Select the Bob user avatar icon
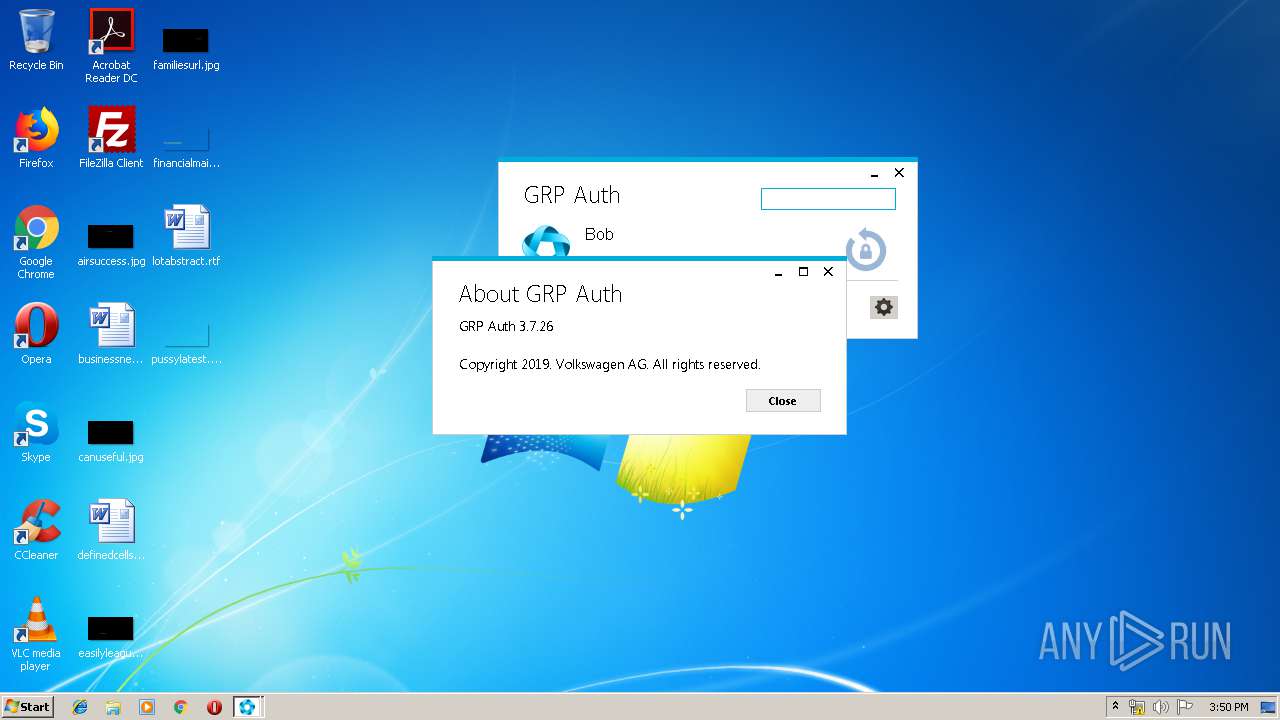 [x=546, y=242]
